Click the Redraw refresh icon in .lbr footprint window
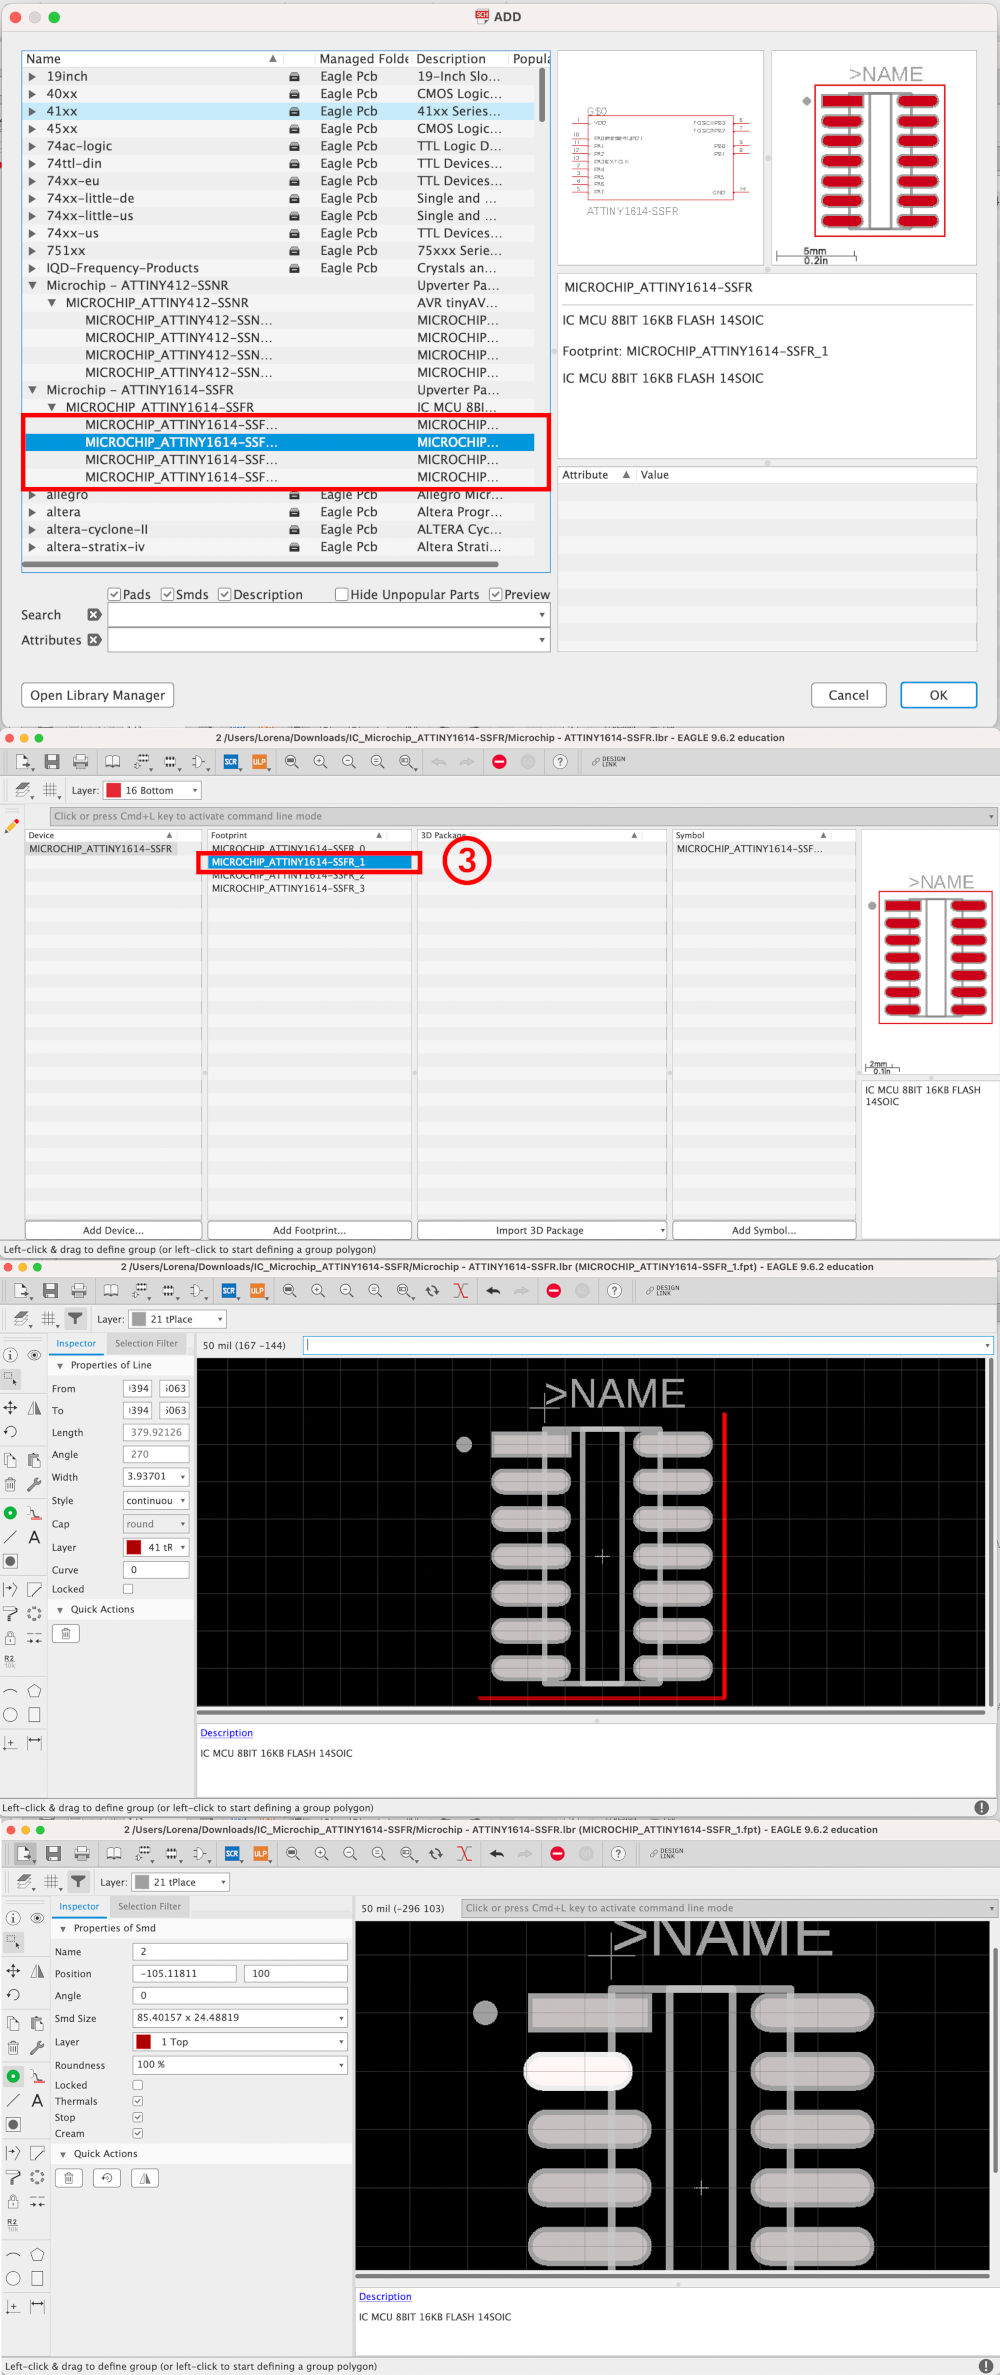1000x2375 pixels. 432,1291
